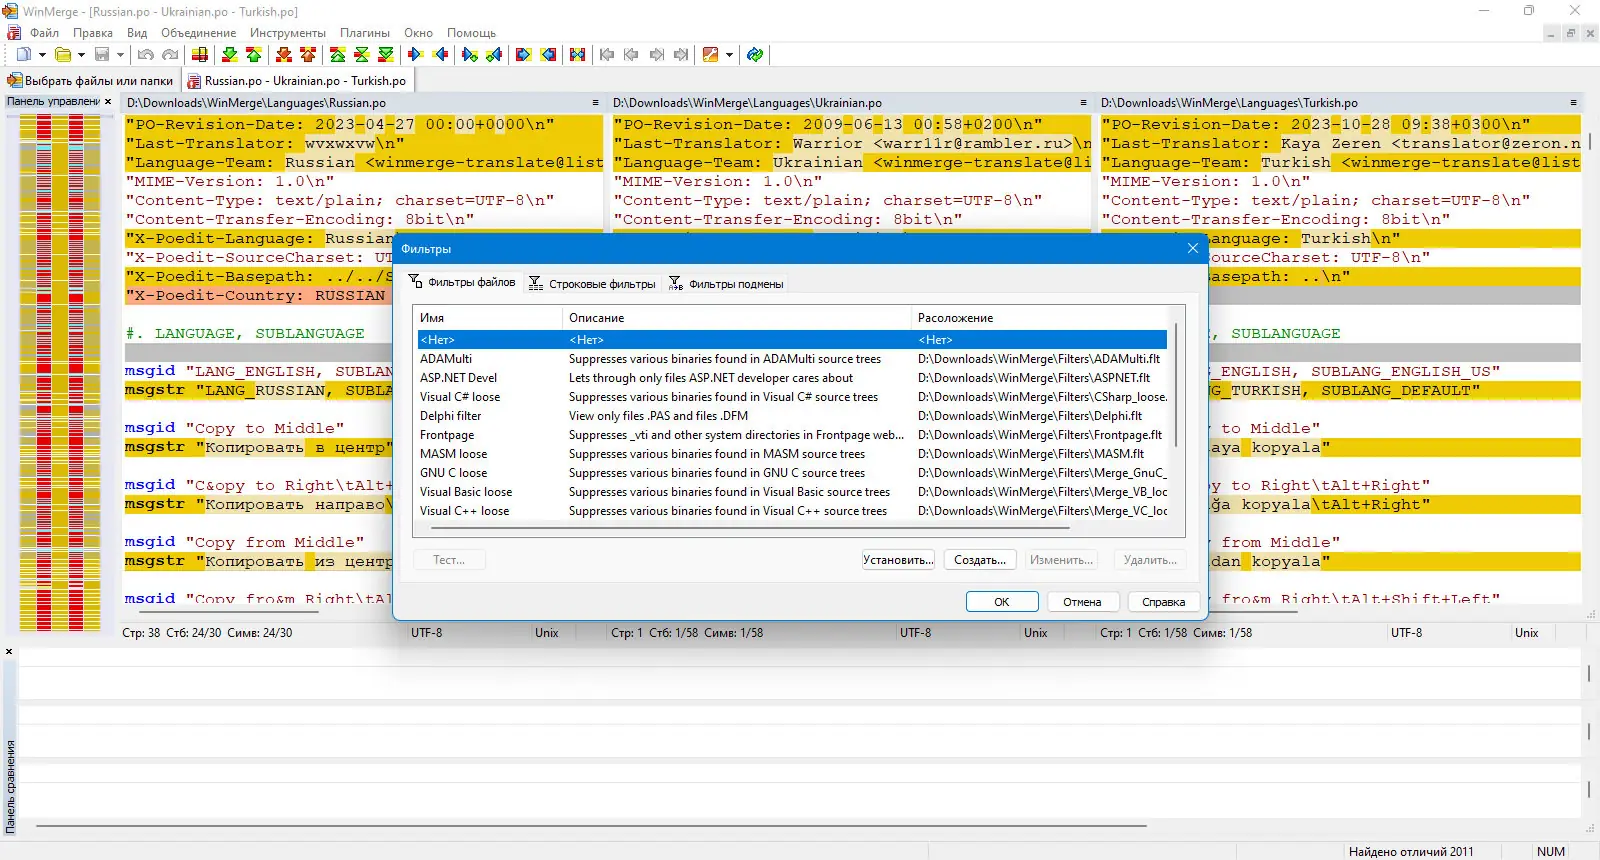Select the ADAMulti filter row
Screen dimensions: 1600x860
(792, 359)
